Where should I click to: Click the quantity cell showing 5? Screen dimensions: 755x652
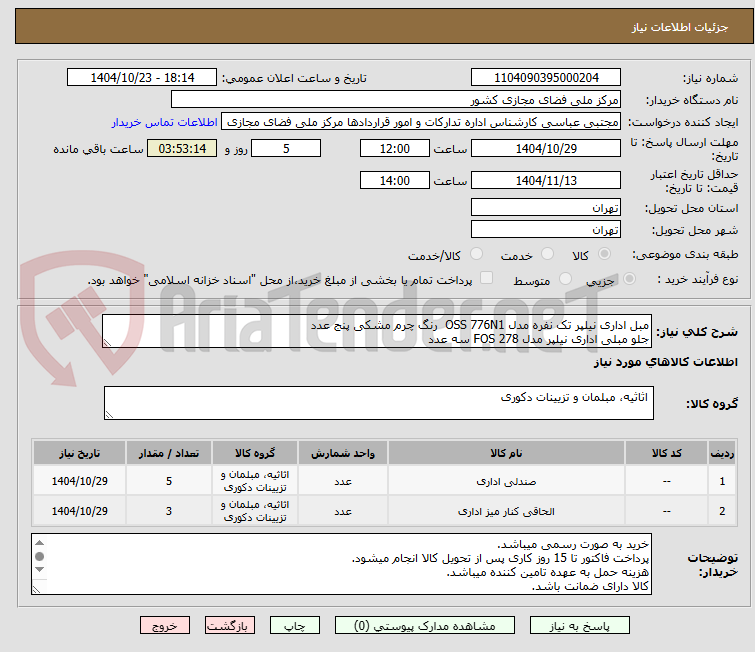[169, 481]
